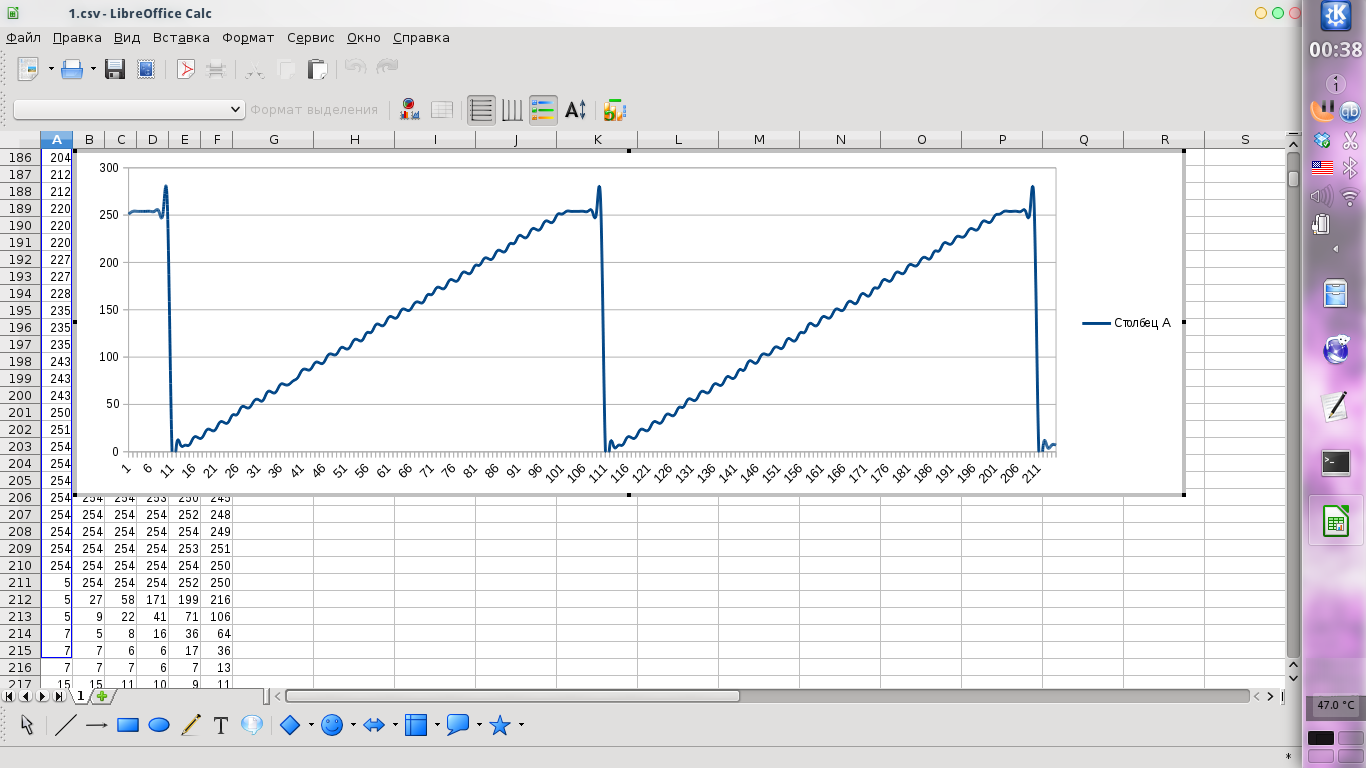Go to last sheet navigation button

(59, 696)
